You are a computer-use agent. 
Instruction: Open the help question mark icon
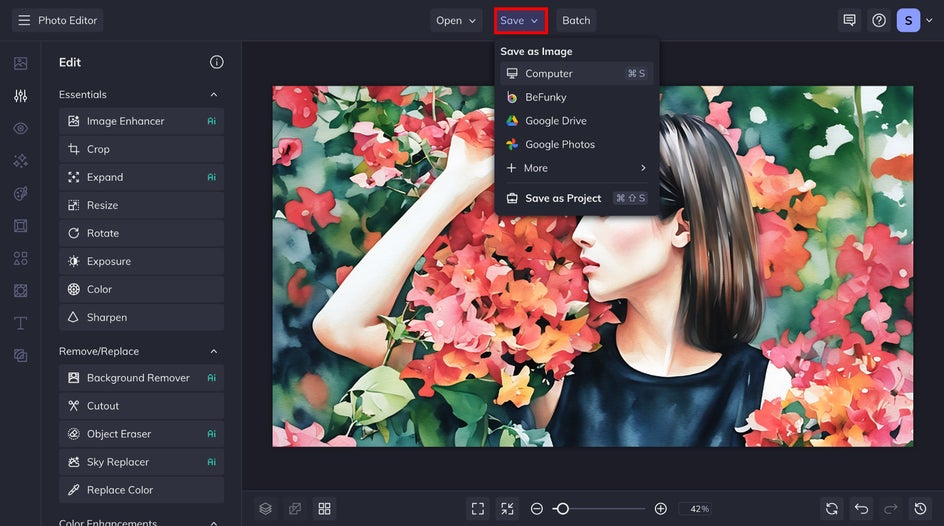point(879,20)
